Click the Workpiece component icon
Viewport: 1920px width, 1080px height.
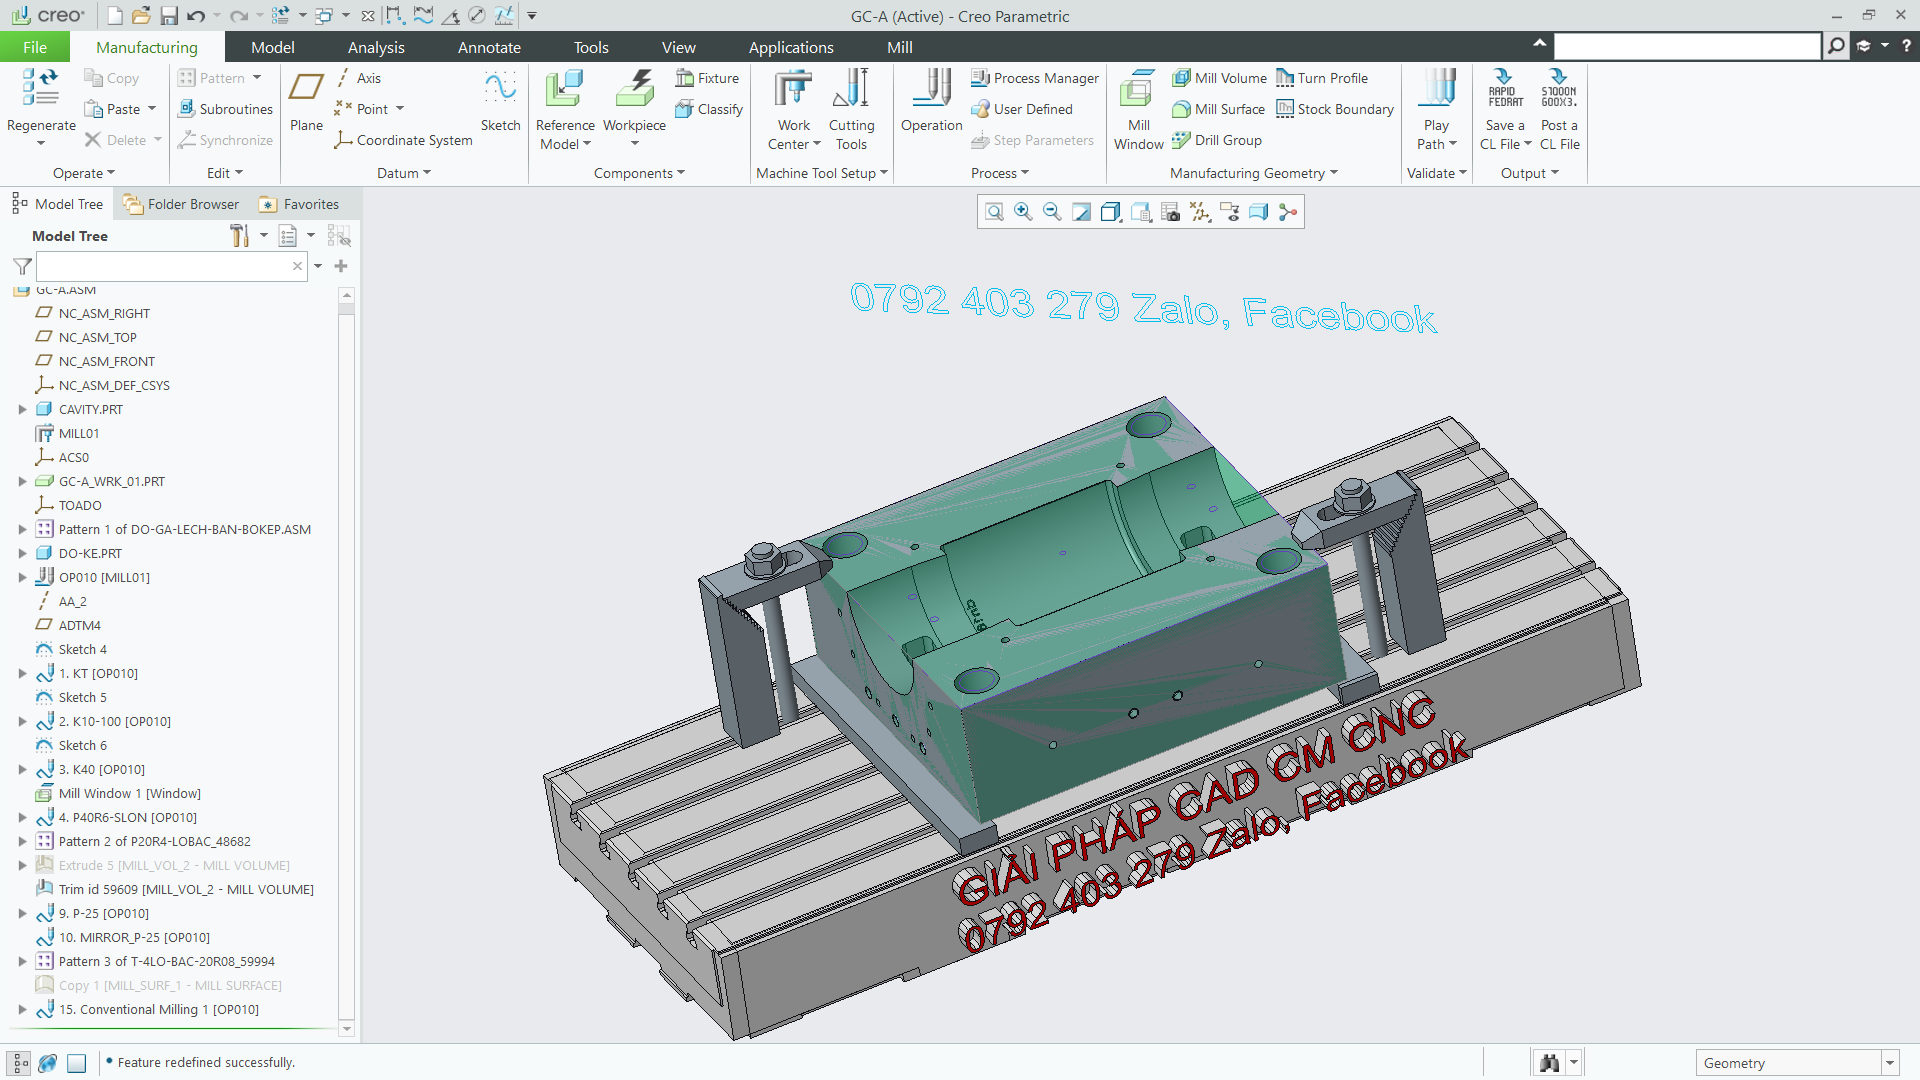coord(634,88)
